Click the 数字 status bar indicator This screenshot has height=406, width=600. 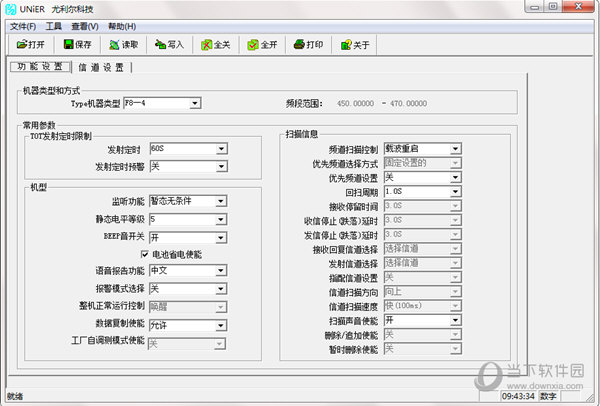(548, 396)
